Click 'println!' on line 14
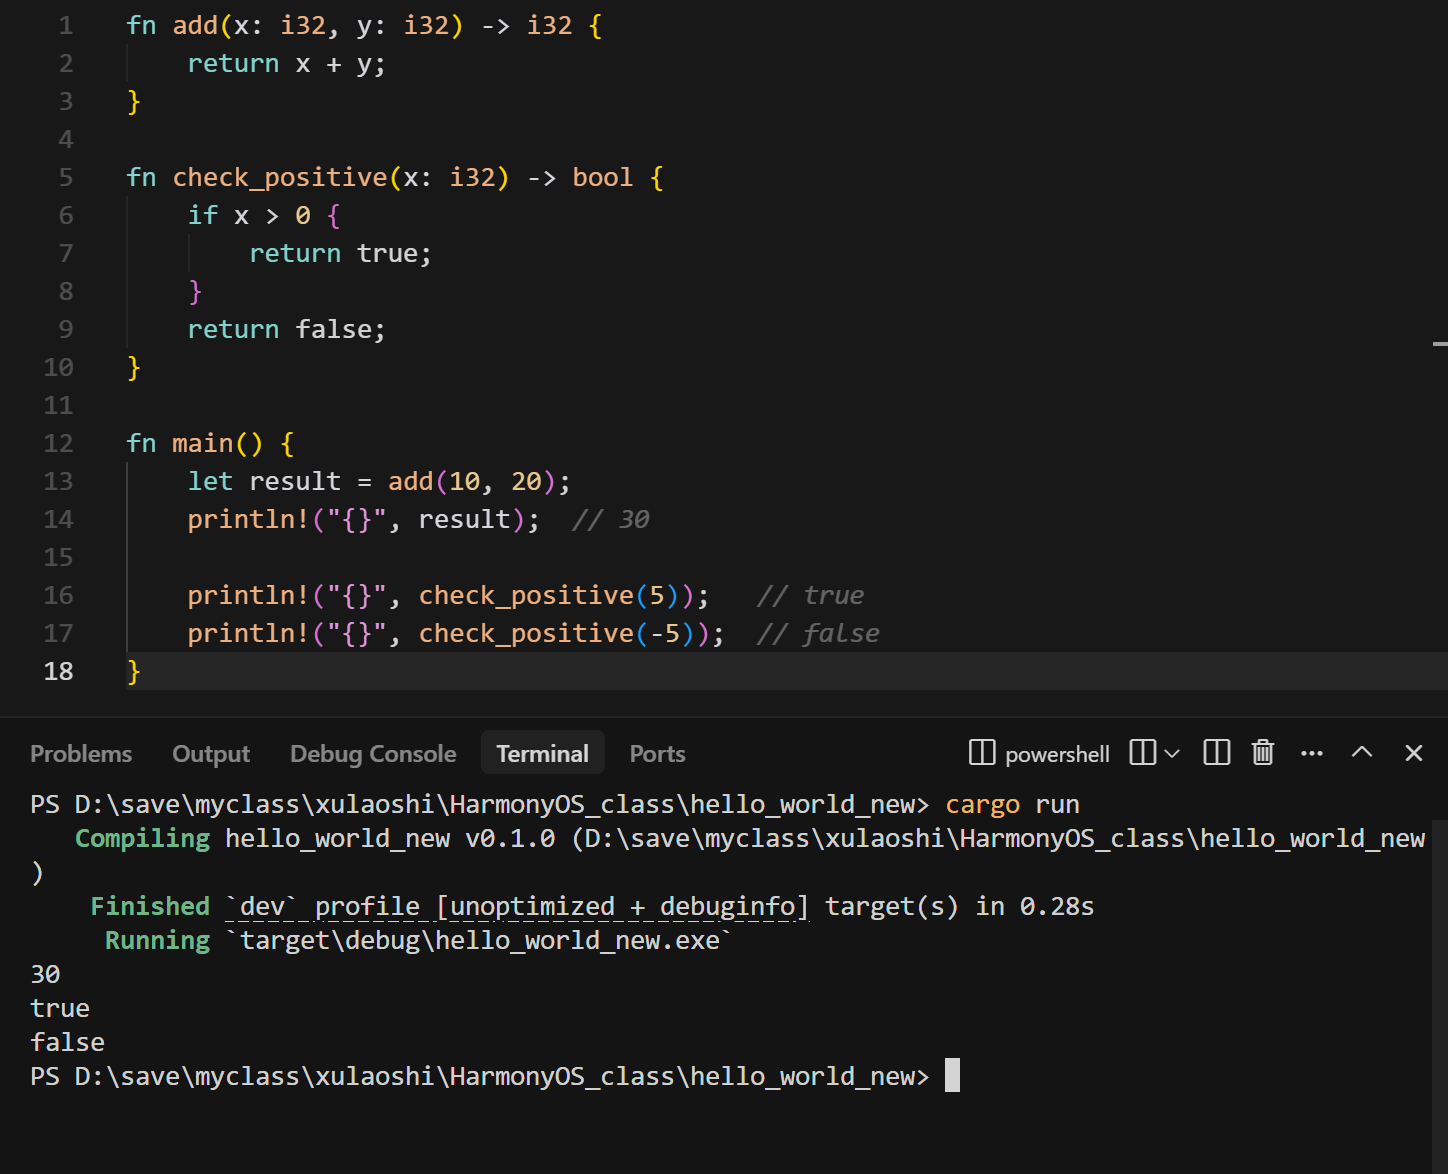 pos(249,519)
